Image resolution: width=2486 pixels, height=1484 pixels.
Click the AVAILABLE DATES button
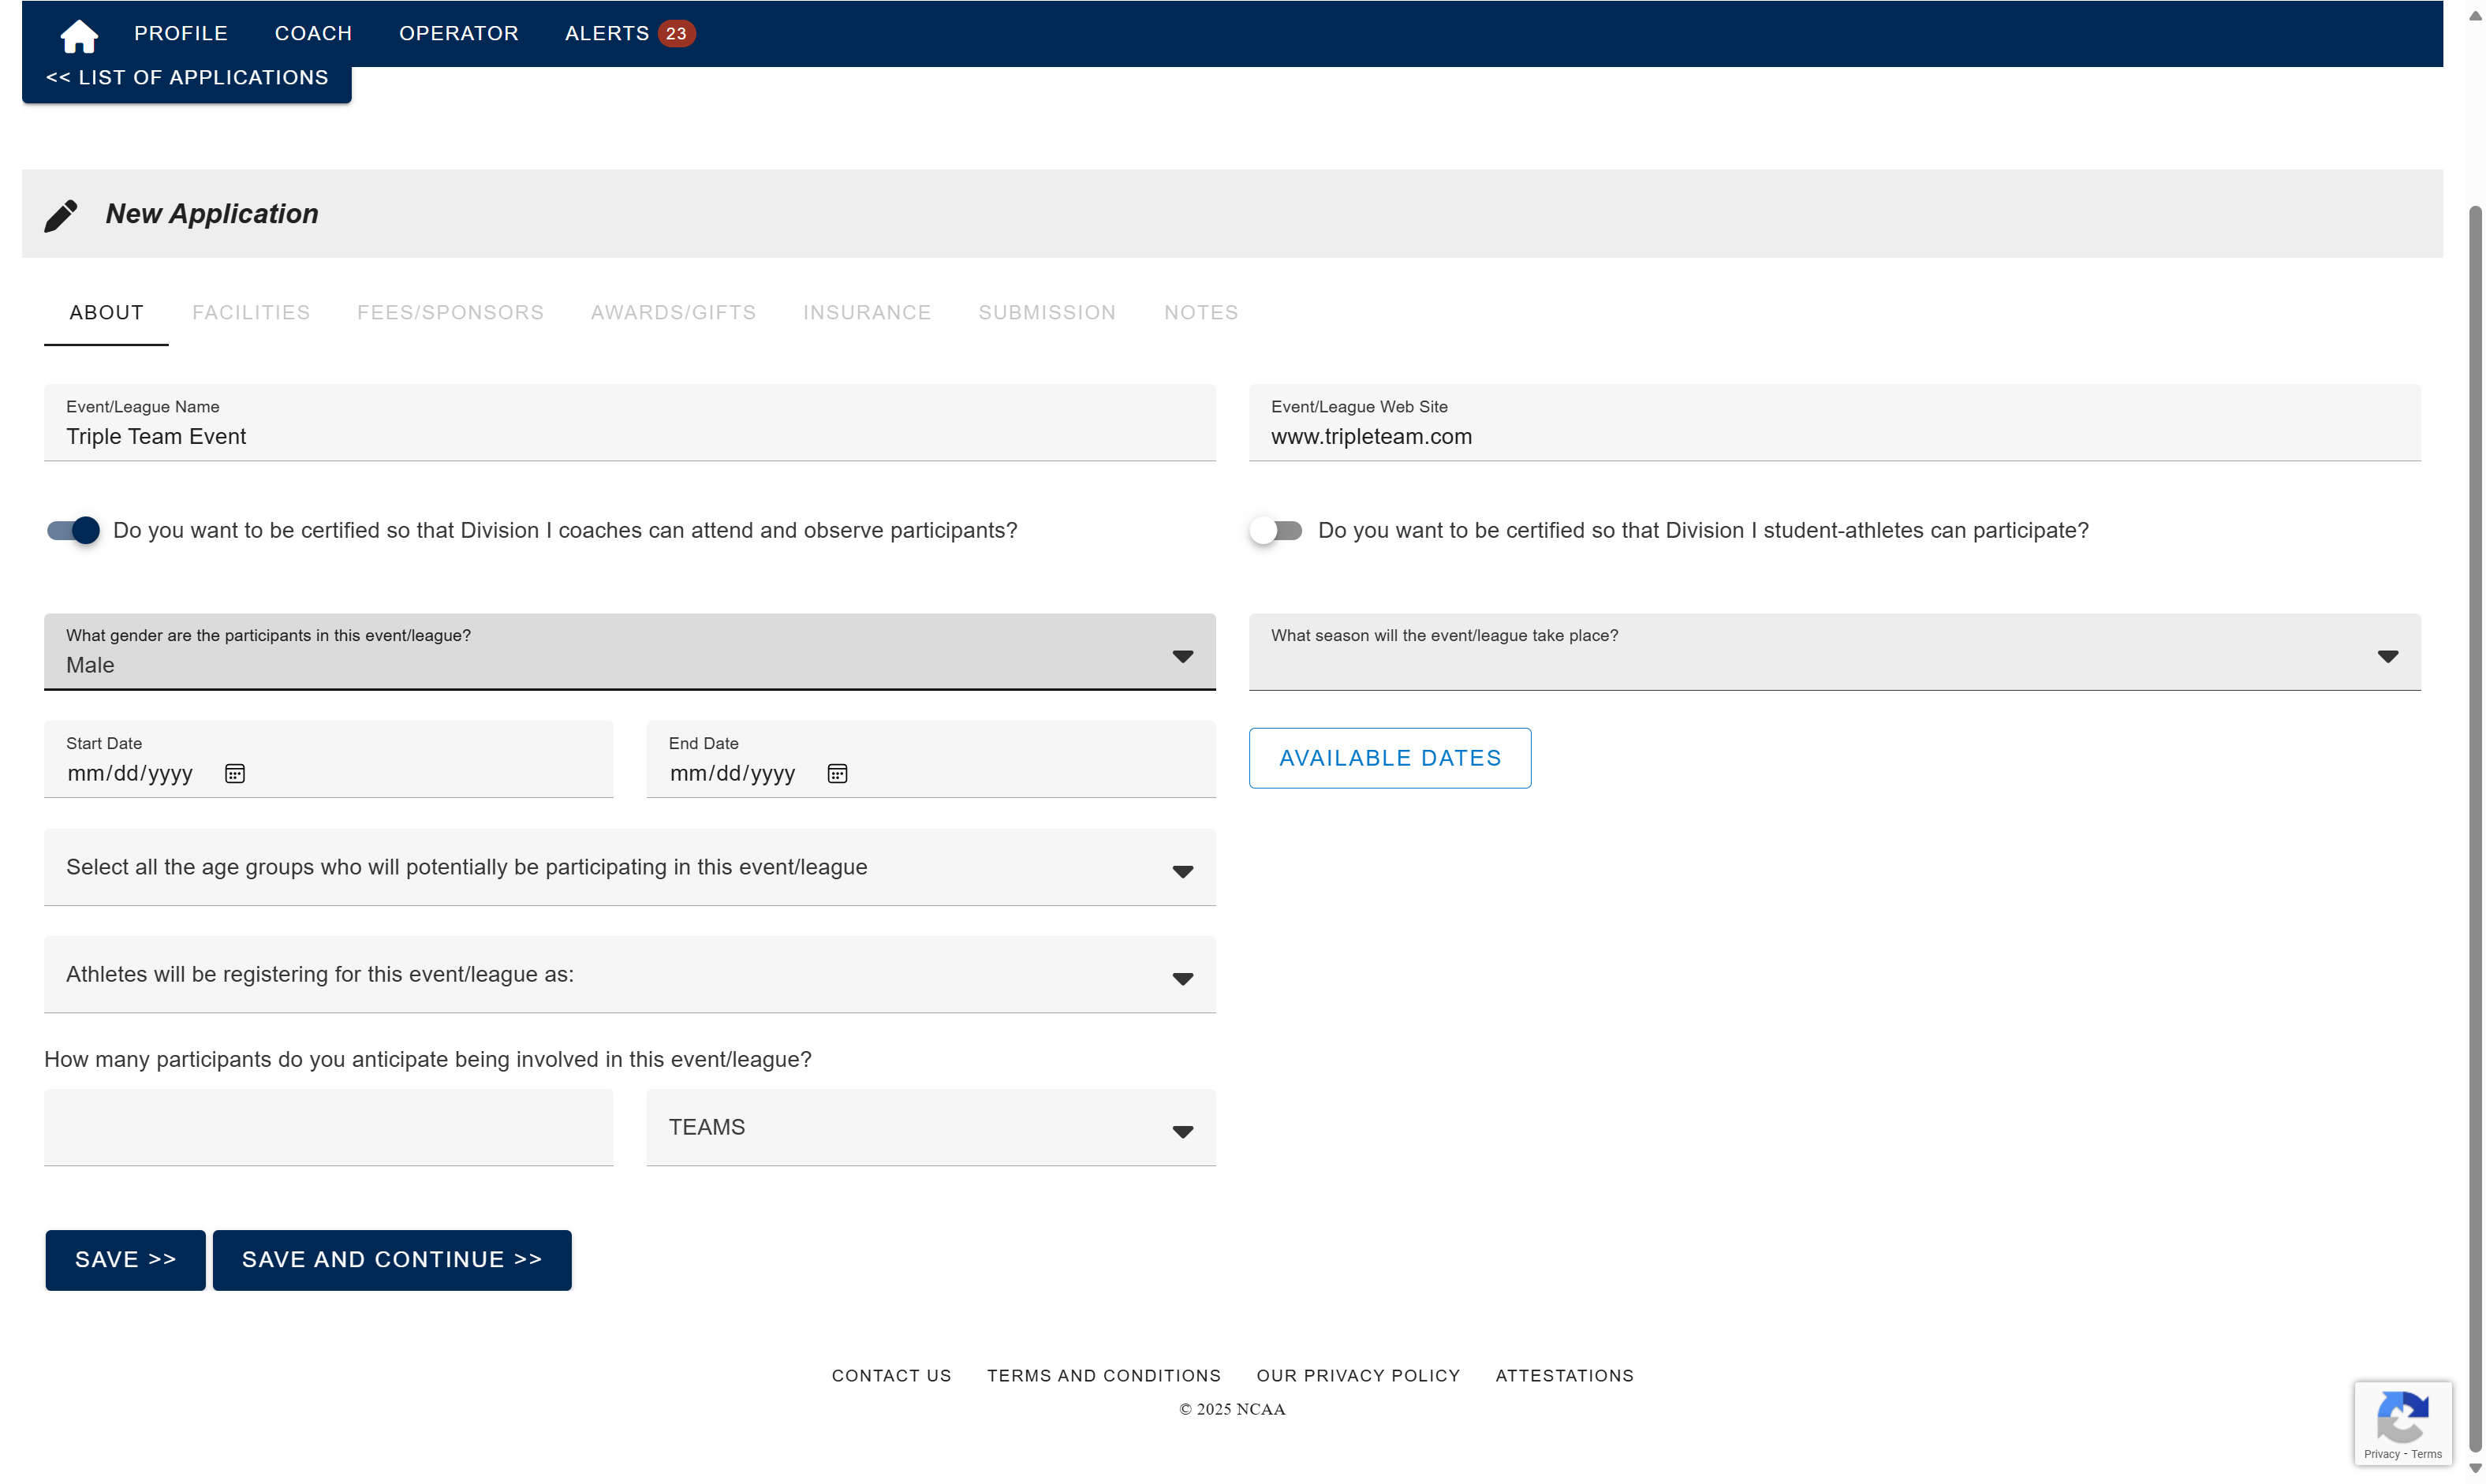1390,758
